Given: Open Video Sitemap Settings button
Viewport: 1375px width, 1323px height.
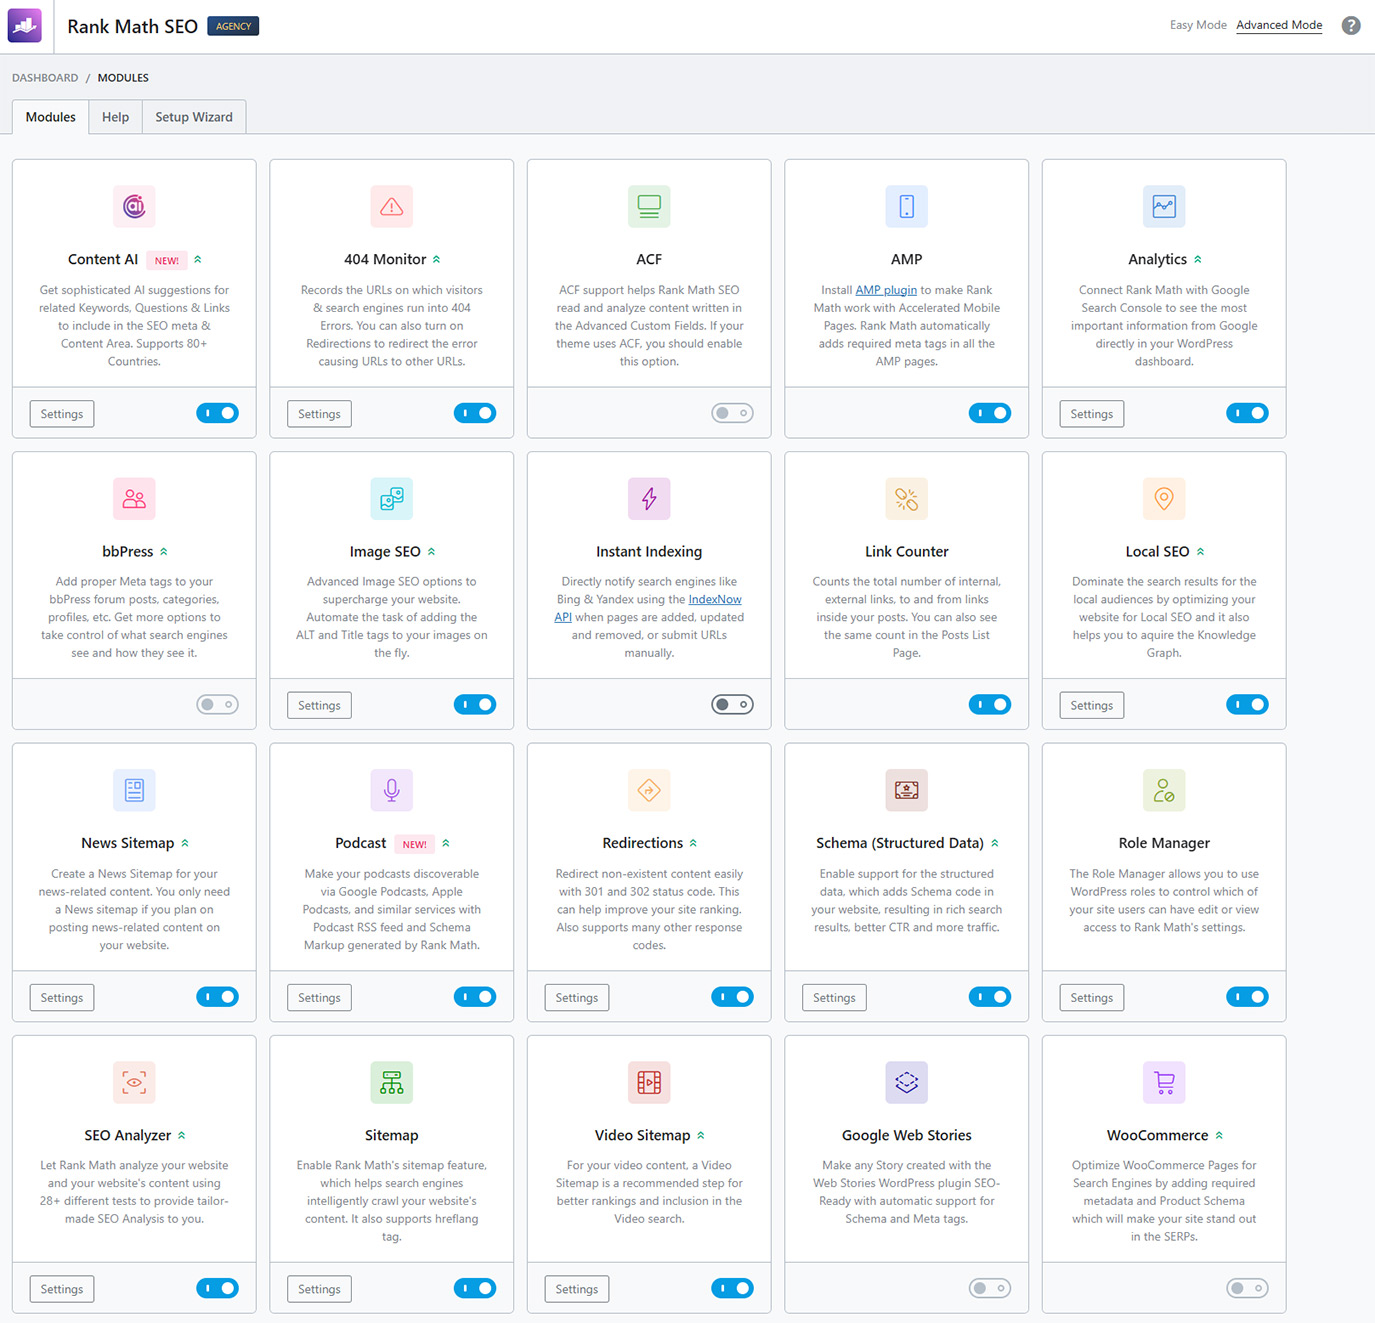Looking at the screenshot, I should [x=577, y=1290].
